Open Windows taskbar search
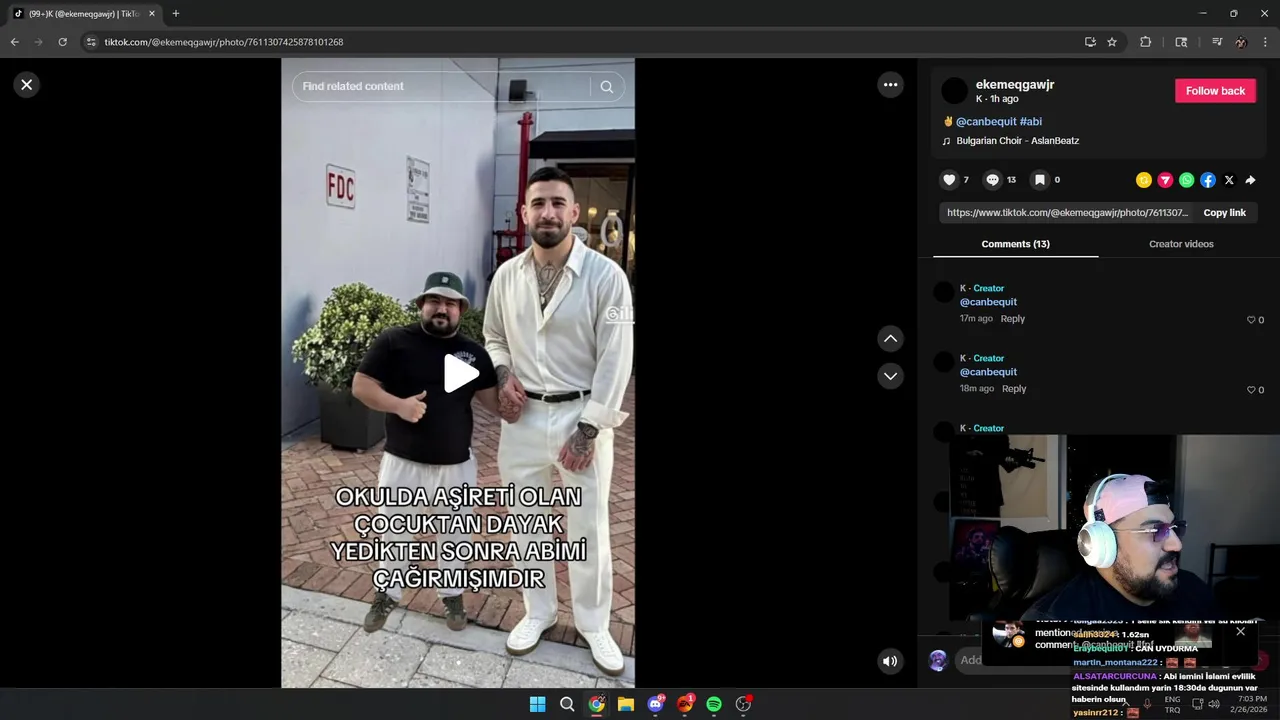1280x720 pixels. tap(567, 704)
